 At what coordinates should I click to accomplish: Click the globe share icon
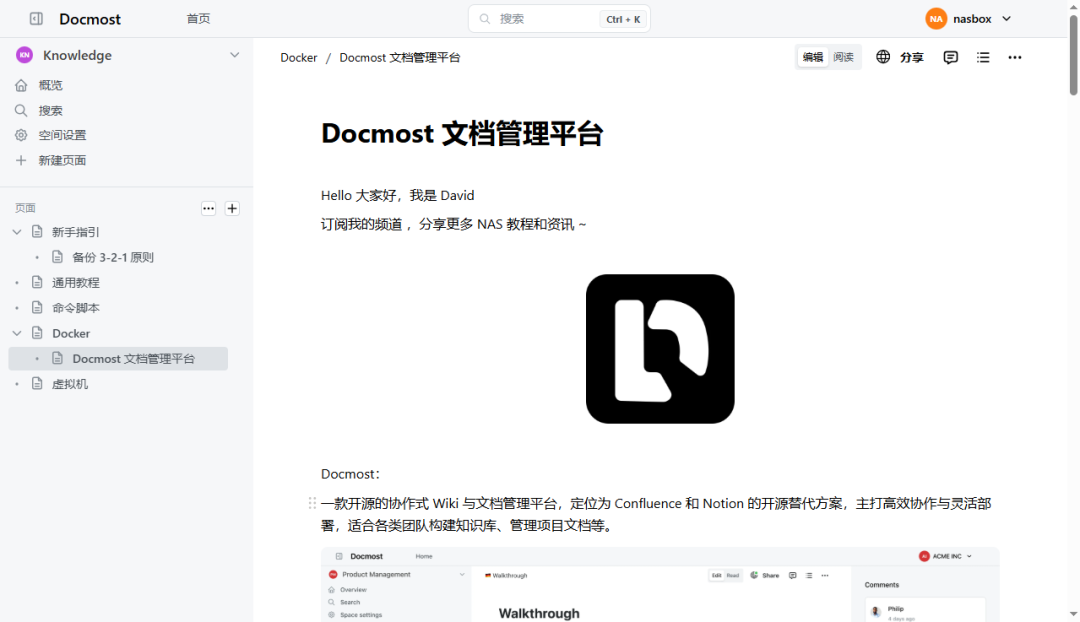[883, 57]
